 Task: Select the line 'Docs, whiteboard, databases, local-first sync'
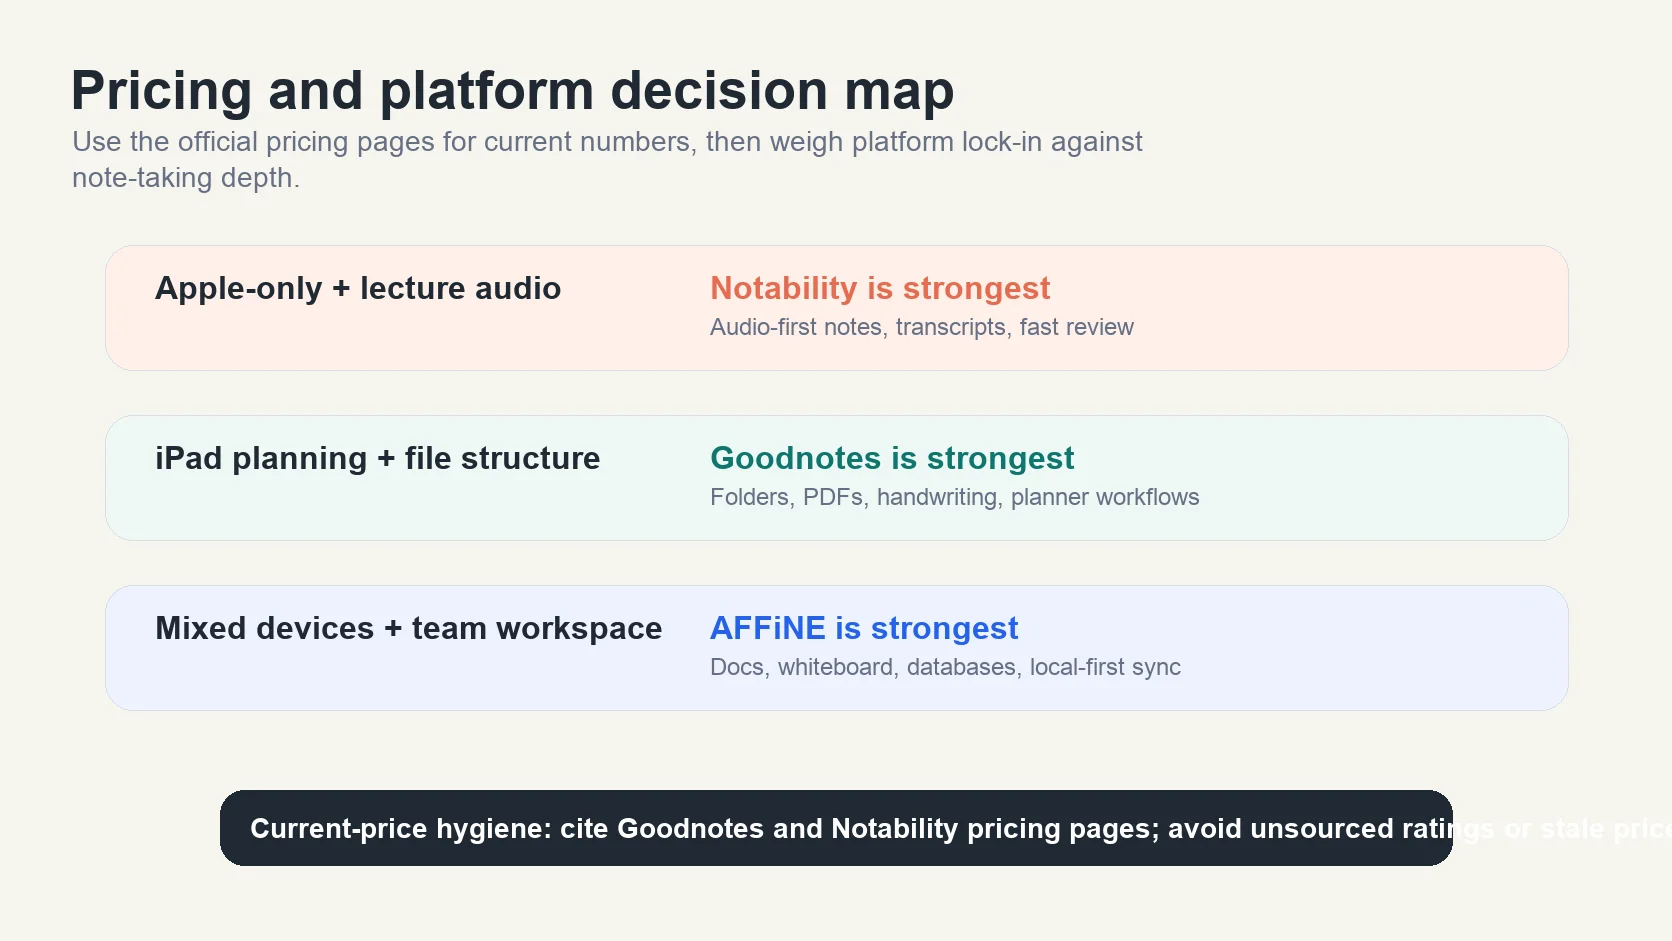(x=945, y=667)
